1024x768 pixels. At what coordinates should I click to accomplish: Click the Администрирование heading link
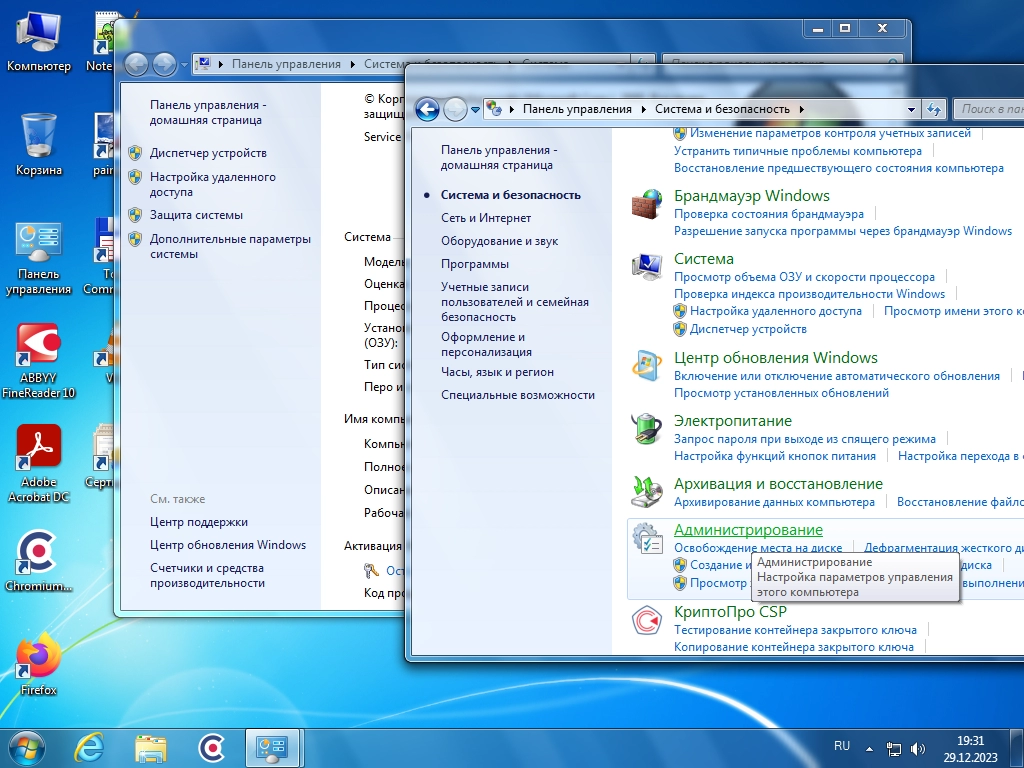click(x=748, y=530)
